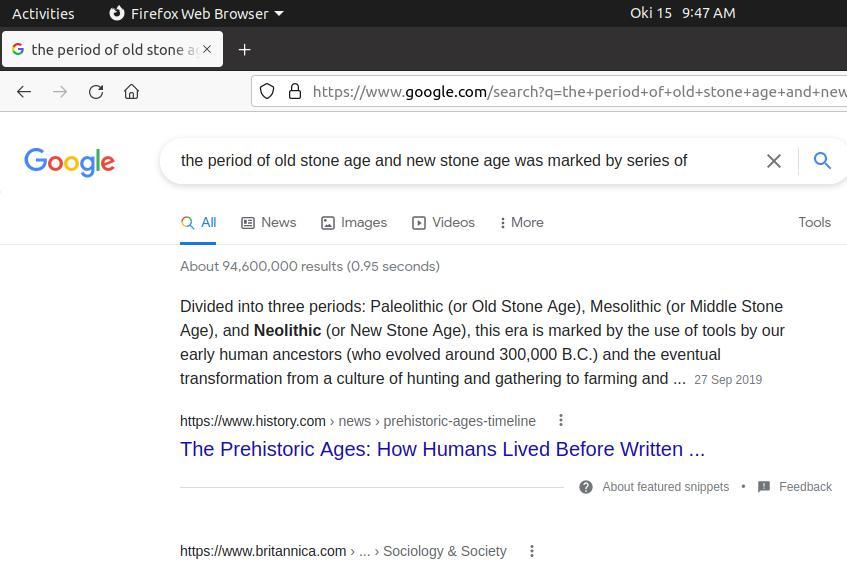Open The Prehistoric Ages article link
This screenshot has height=567, width=847.
point(442,449)
